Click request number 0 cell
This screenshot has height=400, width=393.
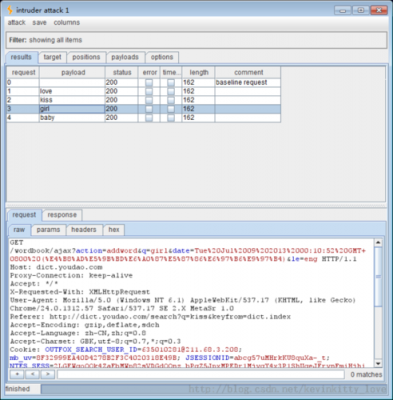23,82
